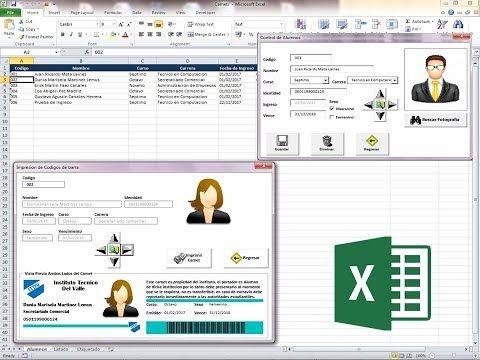Click the left arrow in barcode form navigator
Screen dimensions: 480x360
point(101,250)
